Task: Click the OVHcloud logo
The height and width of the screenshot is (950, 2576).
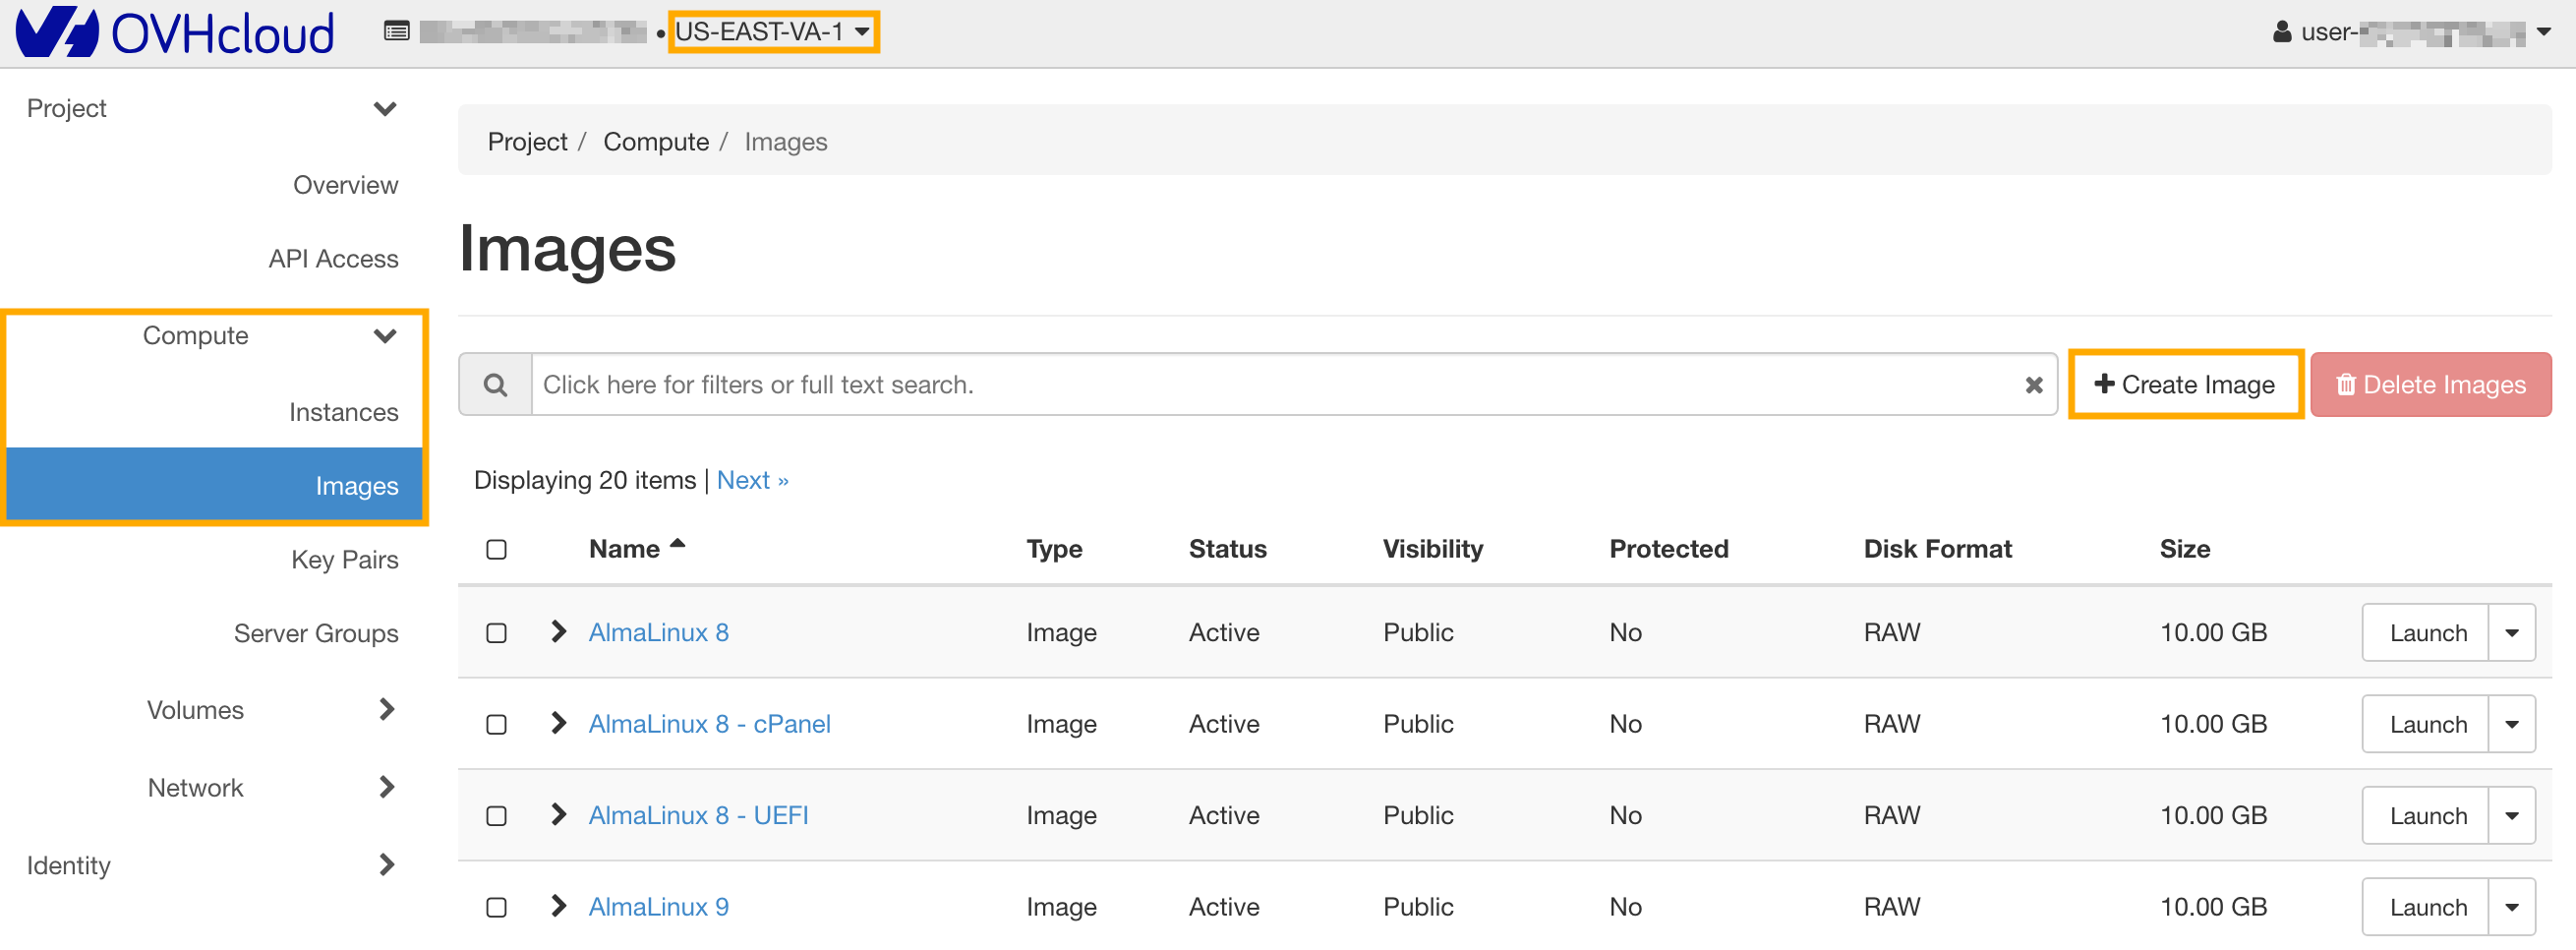Action: coord(175,32)
